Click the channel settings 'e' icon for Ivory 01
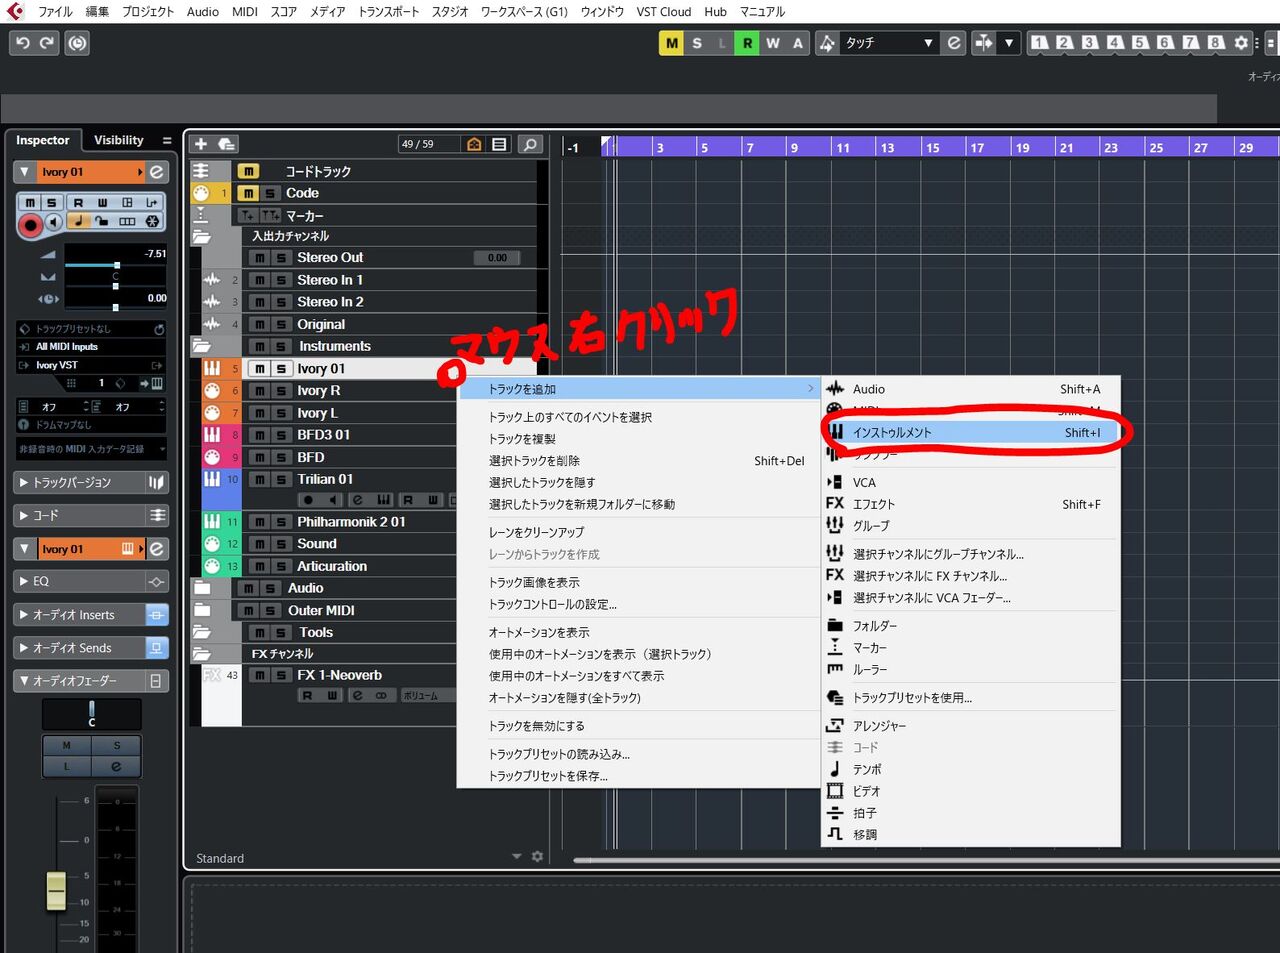 (x=157, y=172)
